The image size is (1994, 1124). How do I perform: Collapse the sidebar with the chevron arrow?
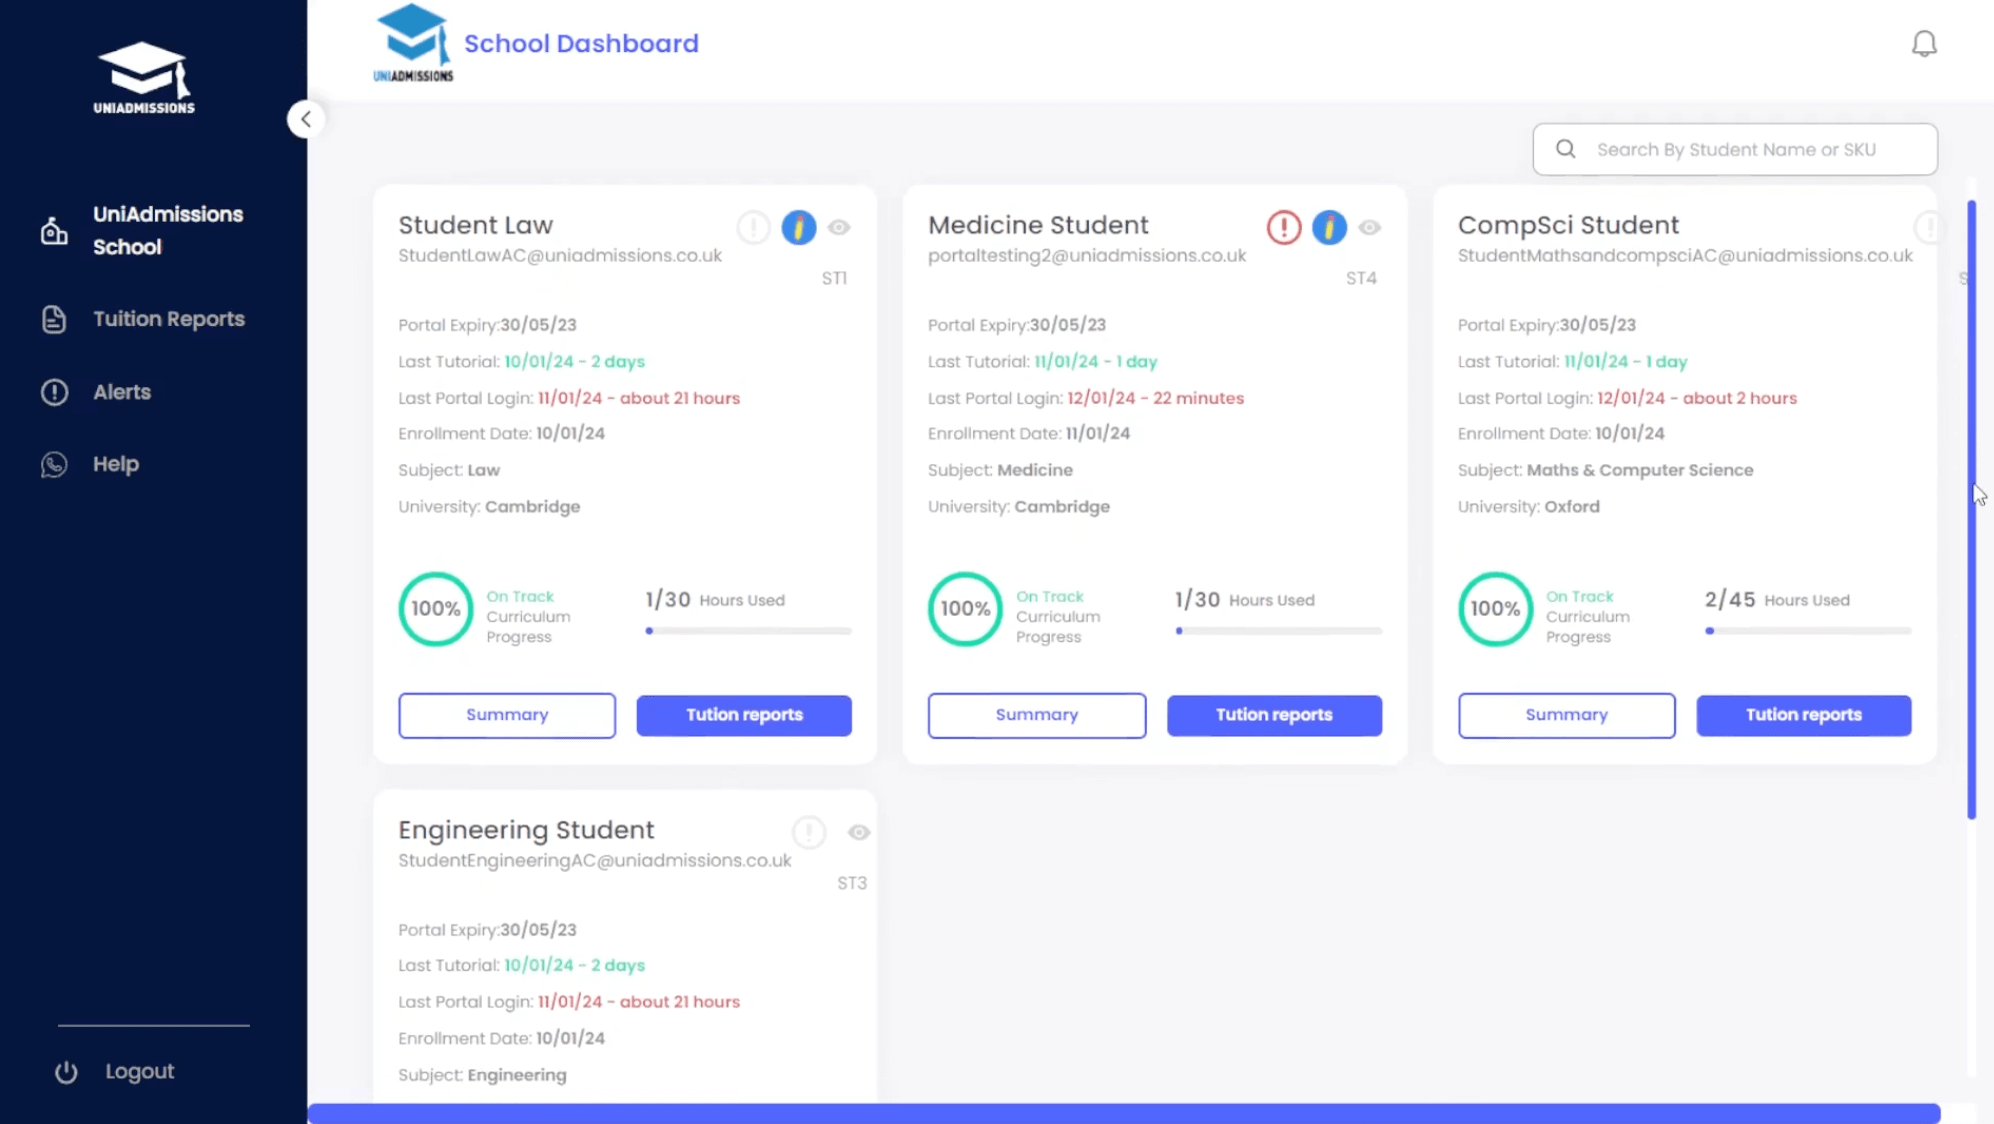[306, 119]
